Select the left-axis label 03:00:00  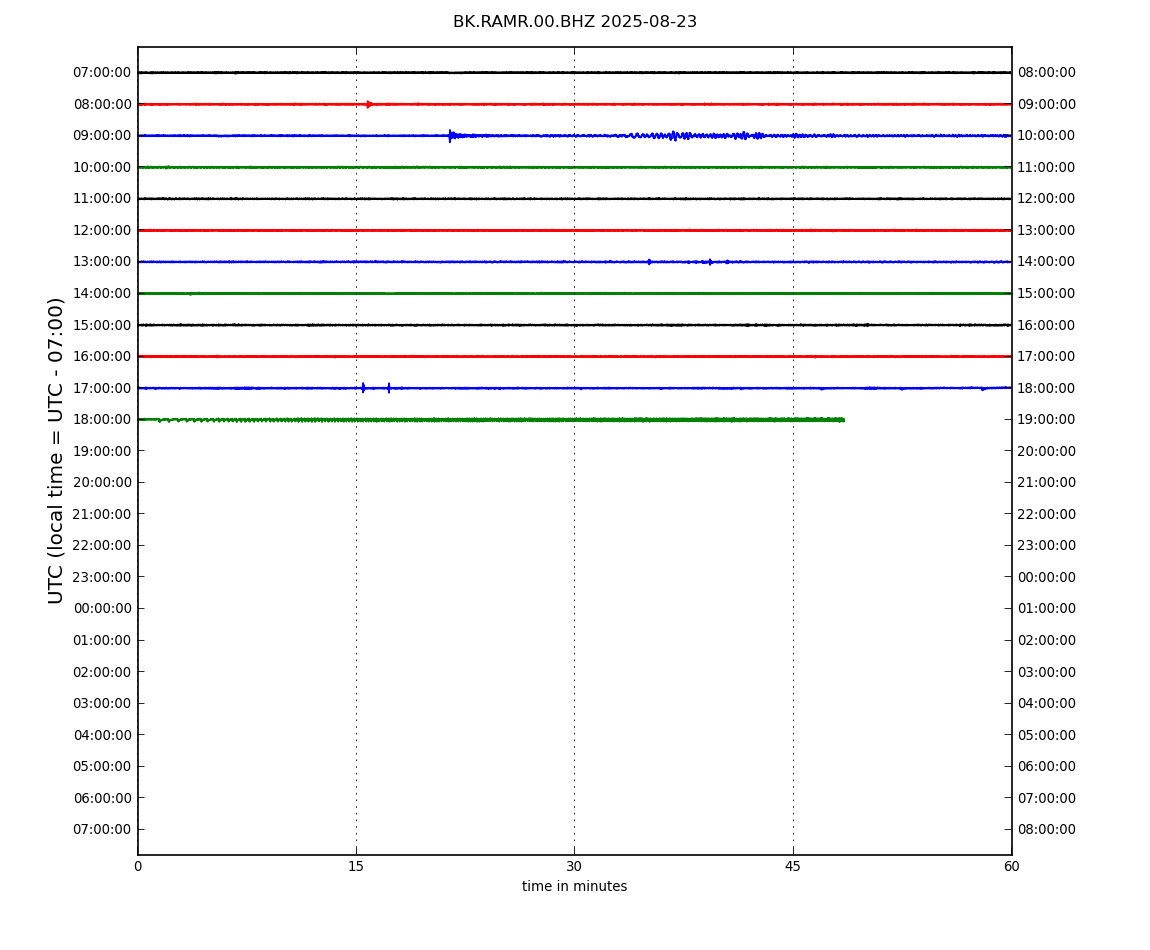click(x=103, y=704)
